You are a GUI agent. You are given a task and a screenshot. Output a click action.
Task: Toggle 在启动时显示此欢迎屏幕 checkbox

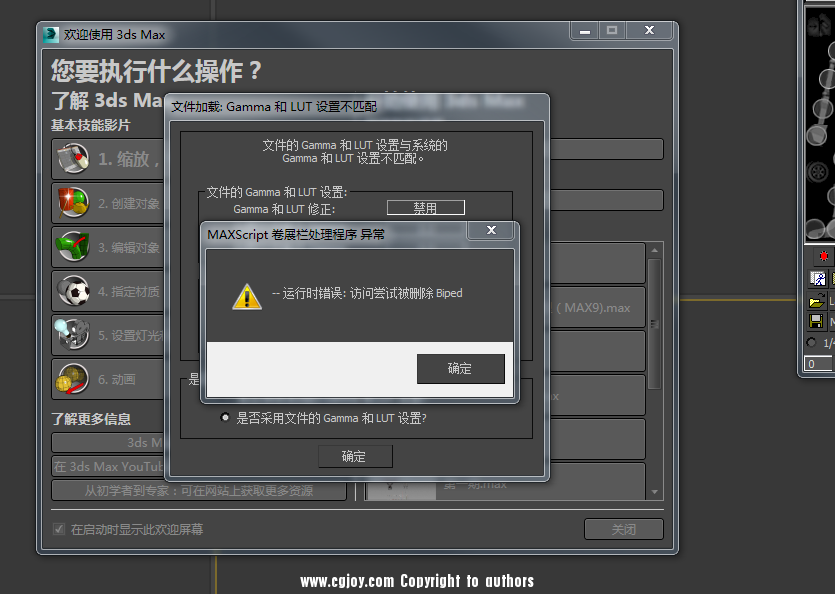pos(59,529)
